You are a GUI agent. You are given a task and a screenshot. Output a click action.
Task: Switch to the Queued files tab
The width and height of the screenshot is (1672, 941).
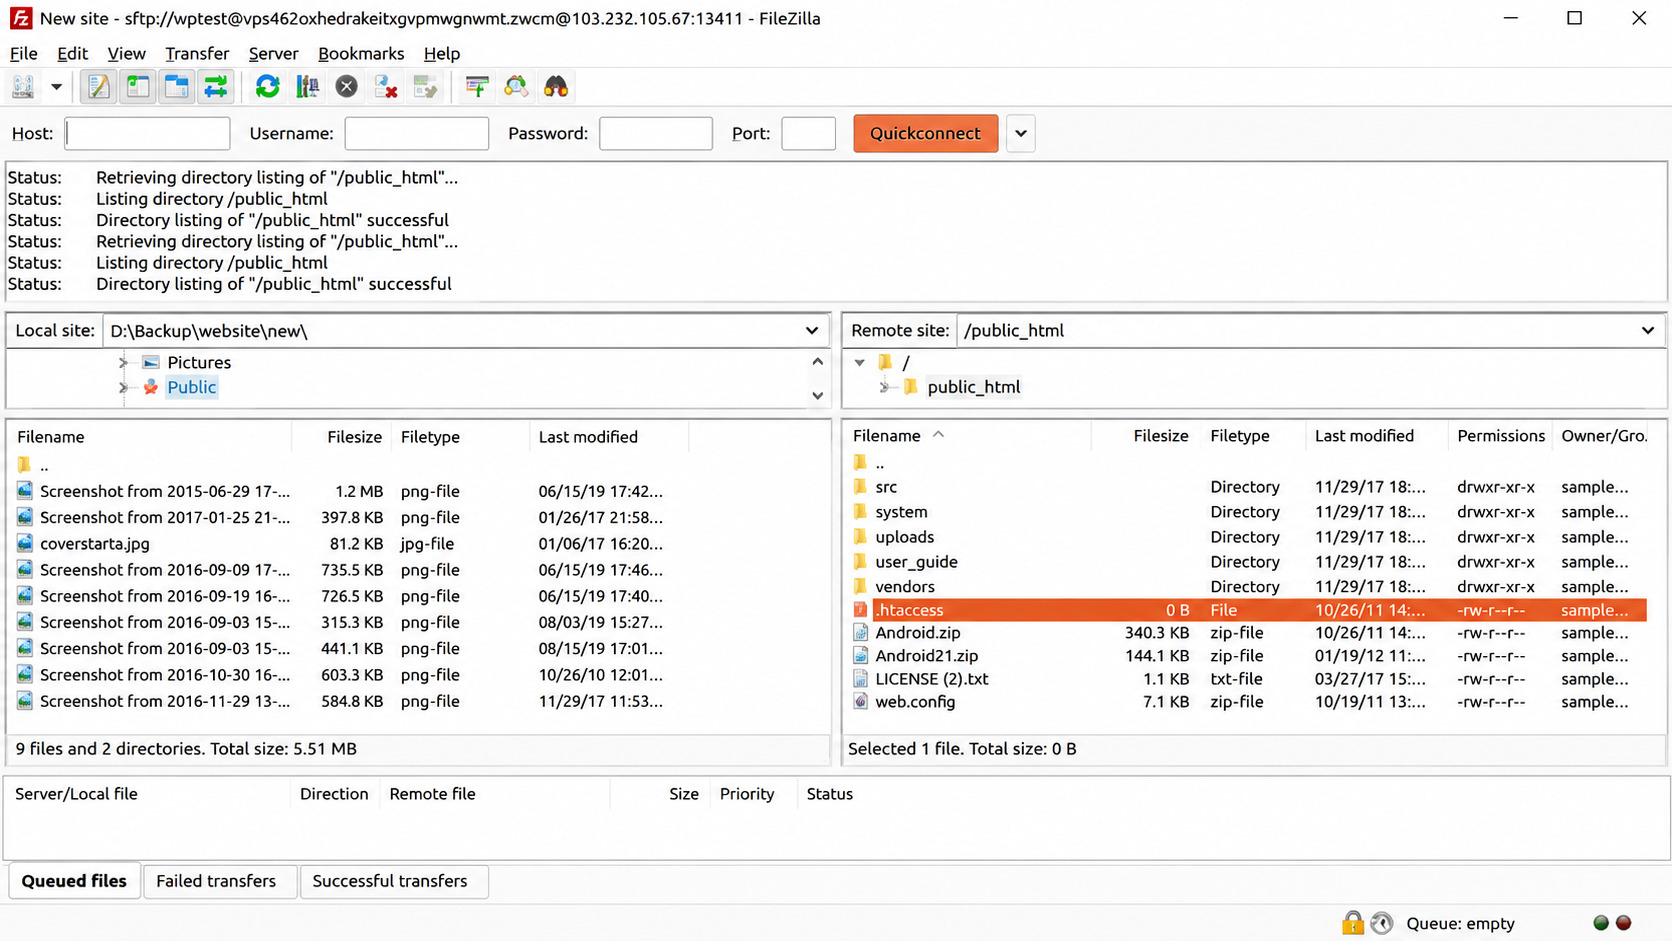tap(74, 881)
